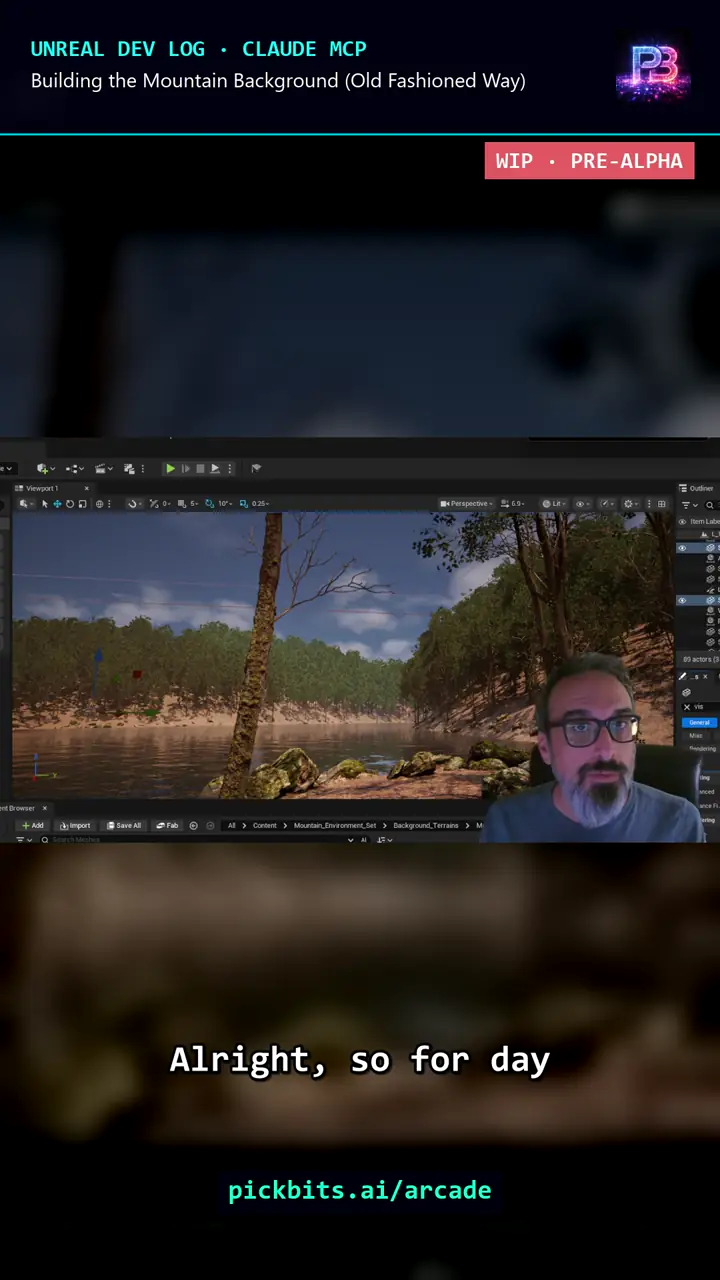Choose the Translate move tool in viewport toolbar
The height and width of the screenshot is (1280, 720).
tap(57, 503)
